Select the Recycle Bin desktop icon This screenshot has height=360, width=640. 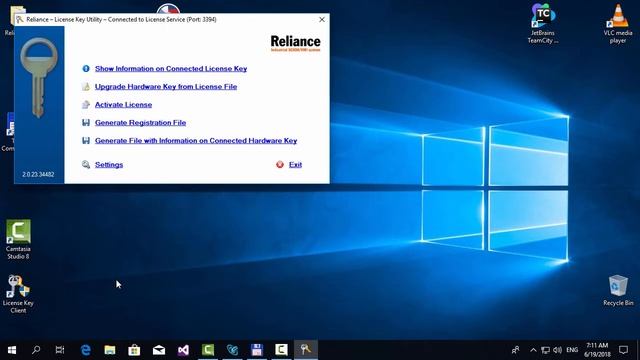tap(618, 290)
